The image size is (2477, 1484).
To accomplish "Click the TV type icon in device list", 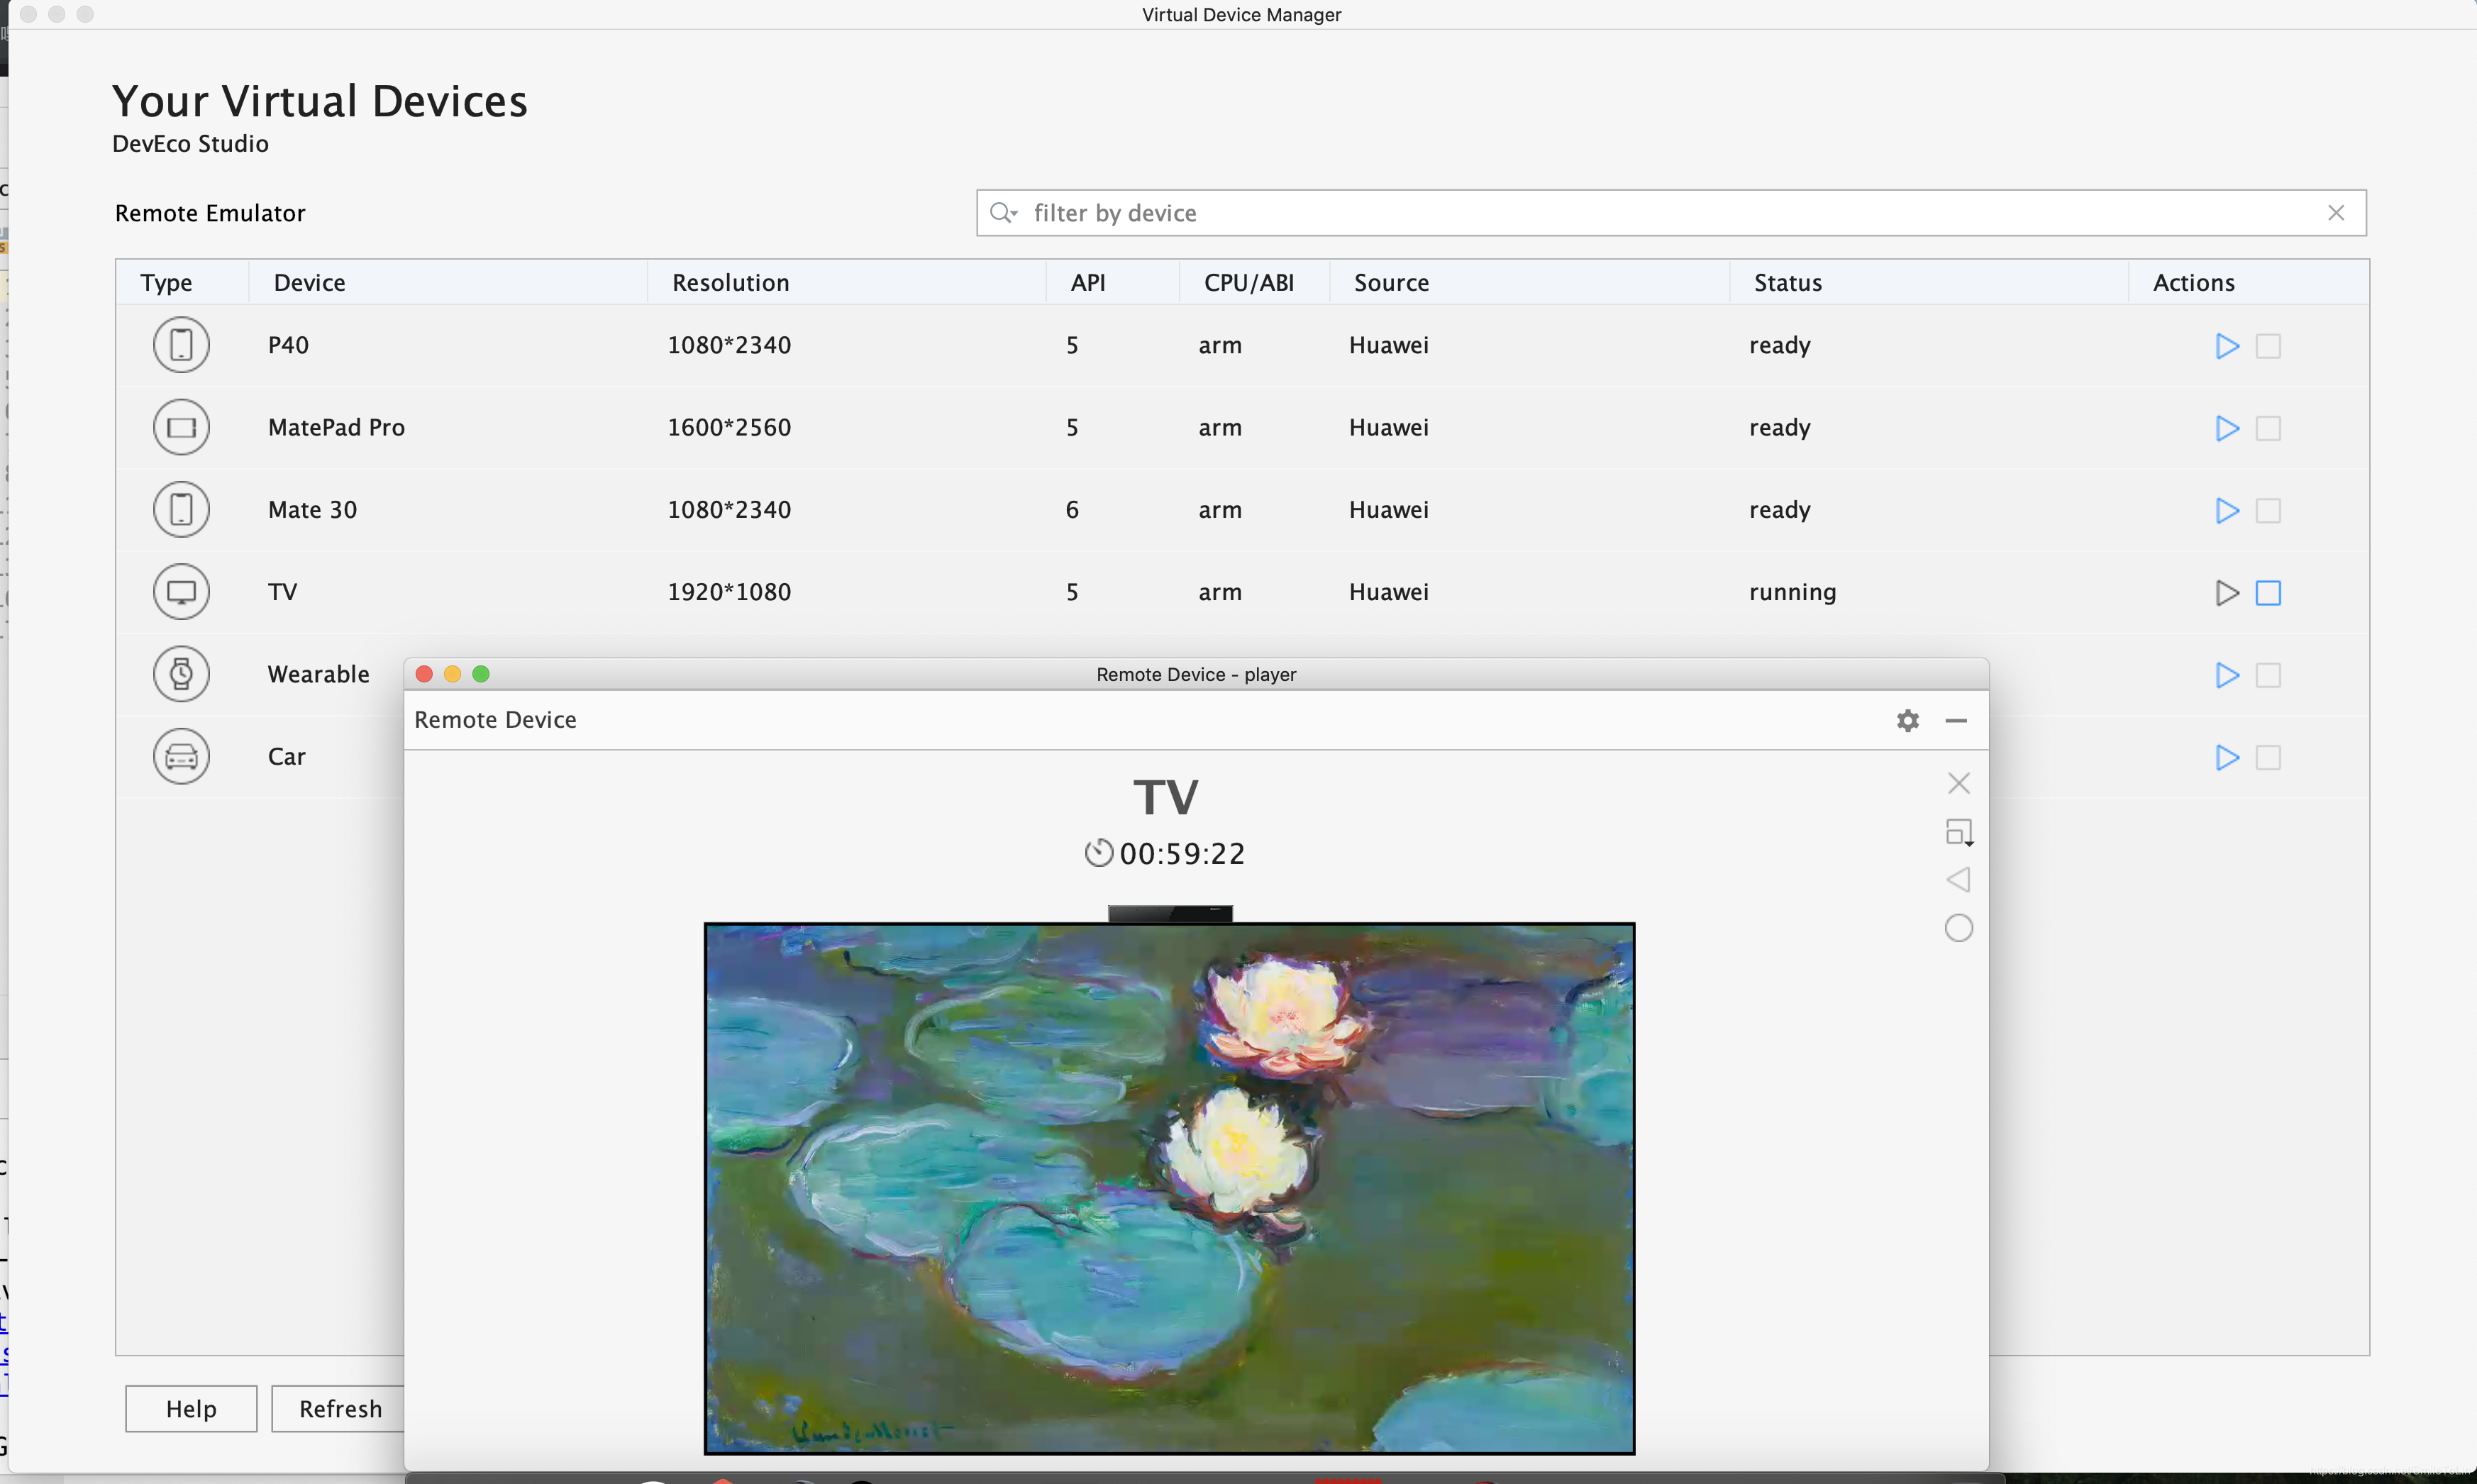I will 181,591.
